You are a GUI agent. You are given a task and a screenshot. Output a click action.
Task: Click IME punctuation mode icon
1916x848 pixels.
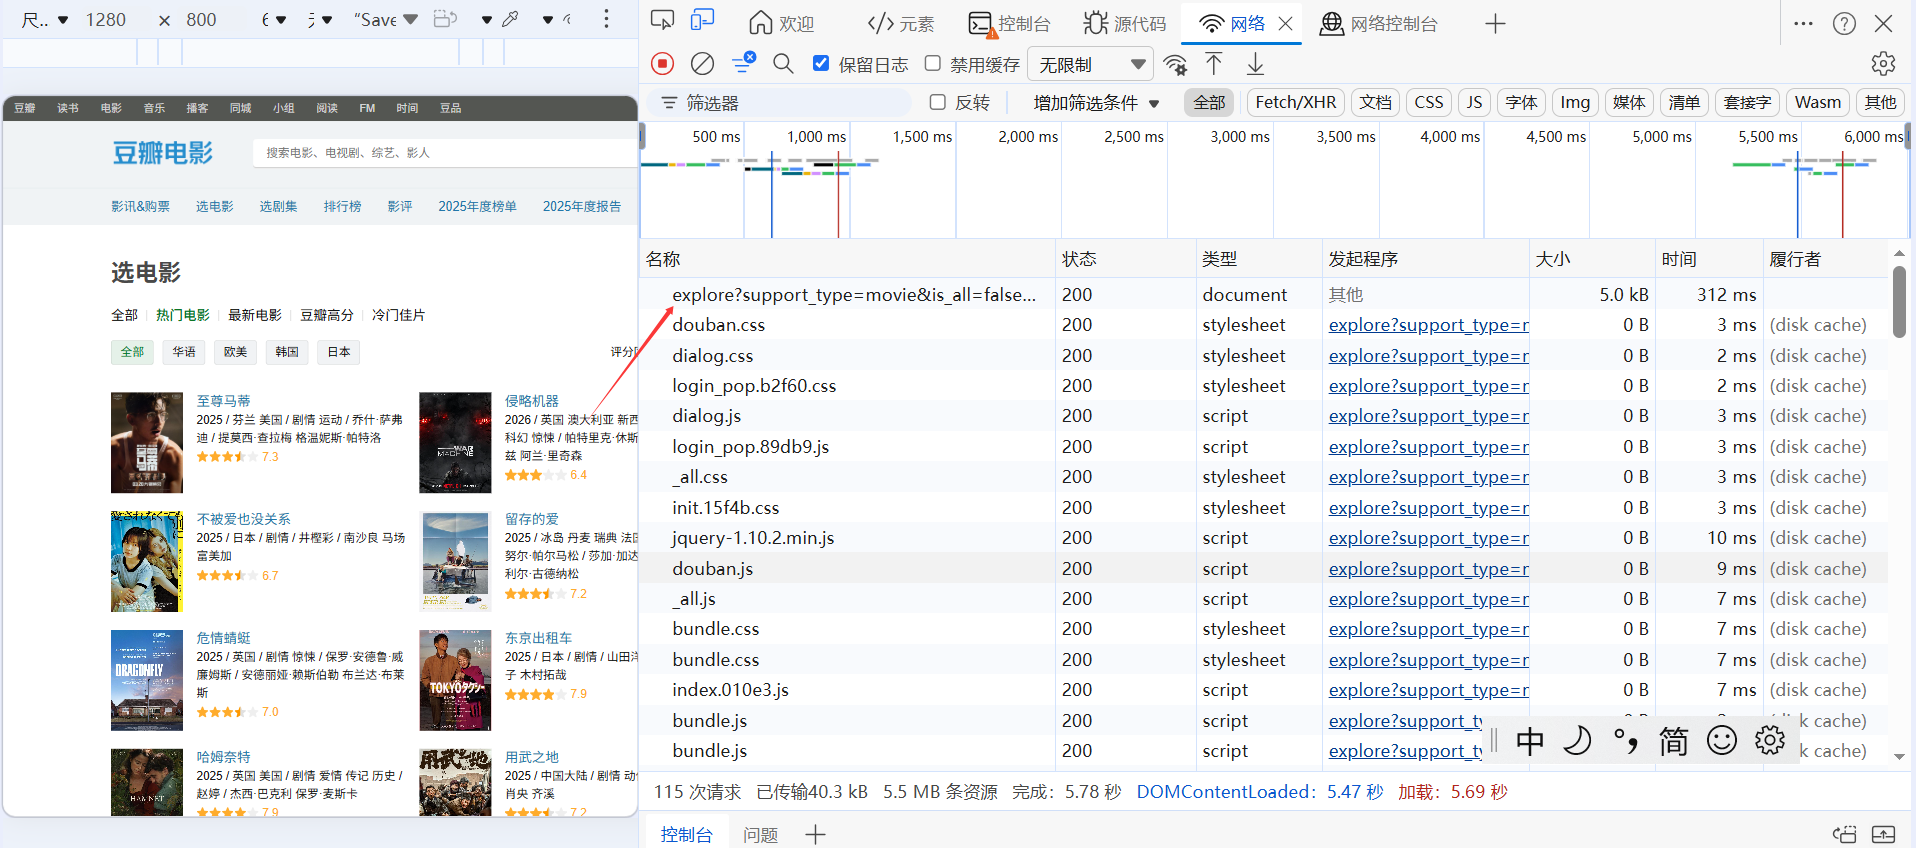point(1625,741)
